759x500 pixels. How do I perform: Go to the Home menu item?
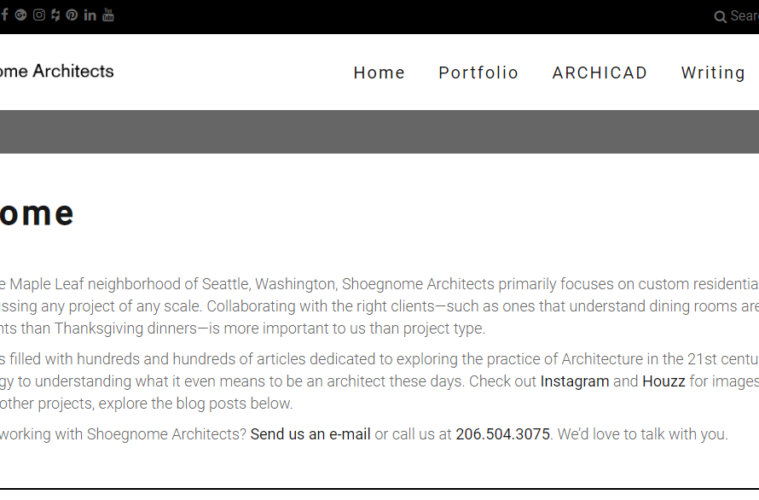[379, 73]
